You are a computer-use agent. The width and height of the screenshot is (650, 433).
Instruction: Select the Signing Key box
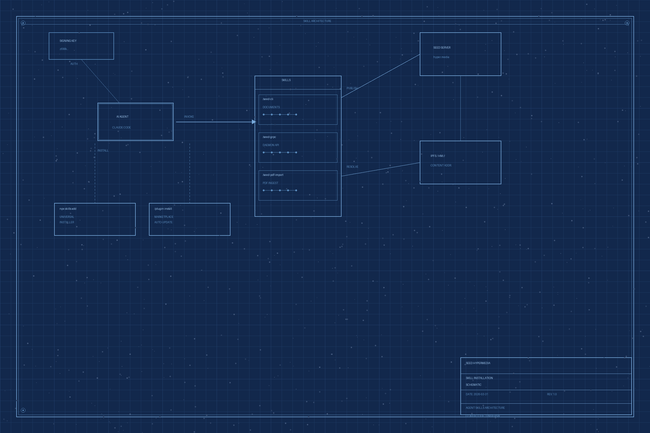tap(81, 46)
